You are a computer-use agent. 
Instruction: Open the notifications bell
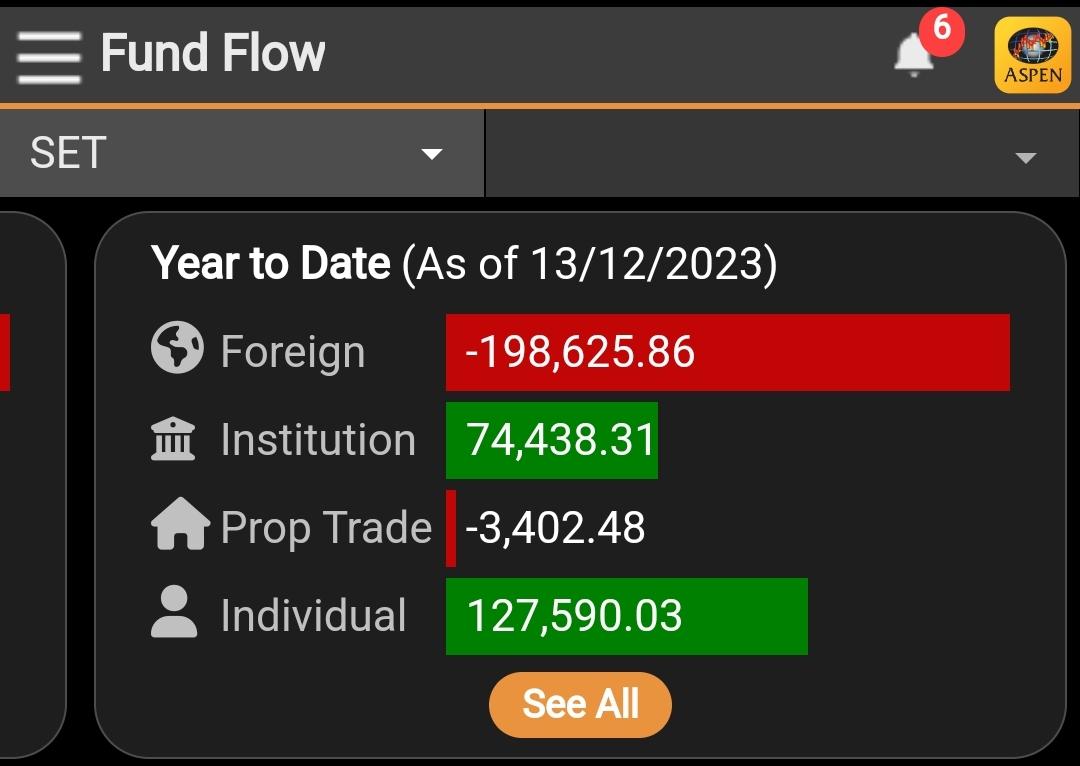coord(914,55)
